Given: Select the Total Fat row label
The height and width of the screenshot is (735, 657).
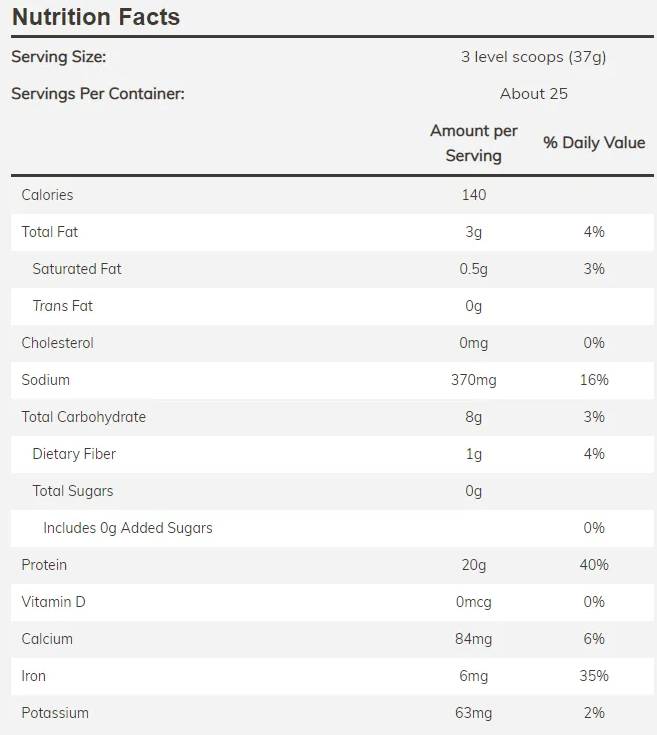Looking at the screenshot, I should point(50,232).
